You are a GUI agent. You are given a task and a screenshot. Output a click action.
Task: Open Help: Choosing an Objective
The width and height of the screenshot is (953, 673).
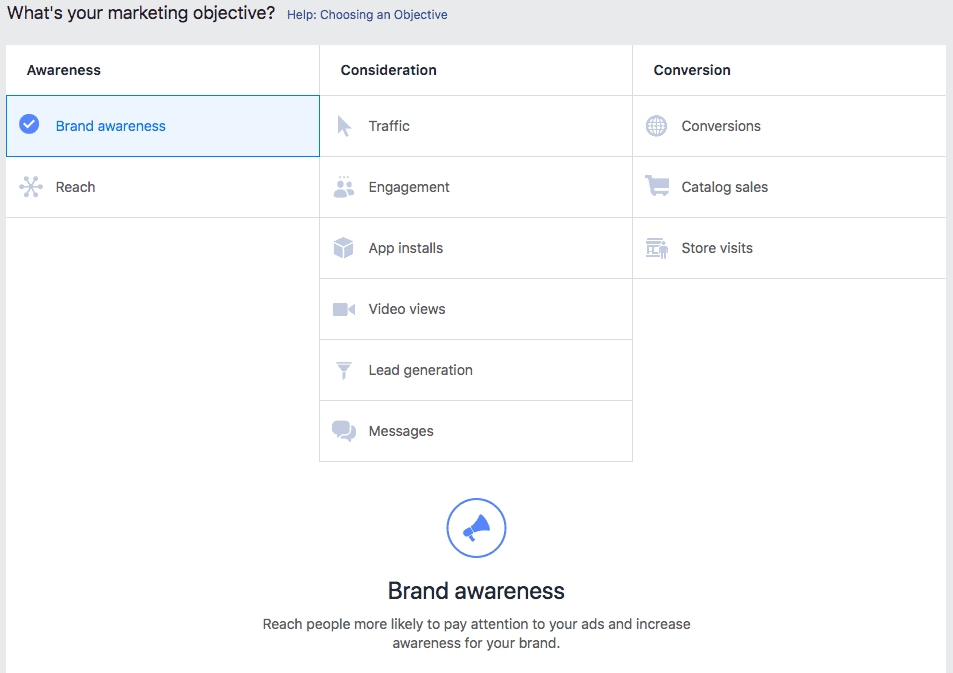[366, 14]
